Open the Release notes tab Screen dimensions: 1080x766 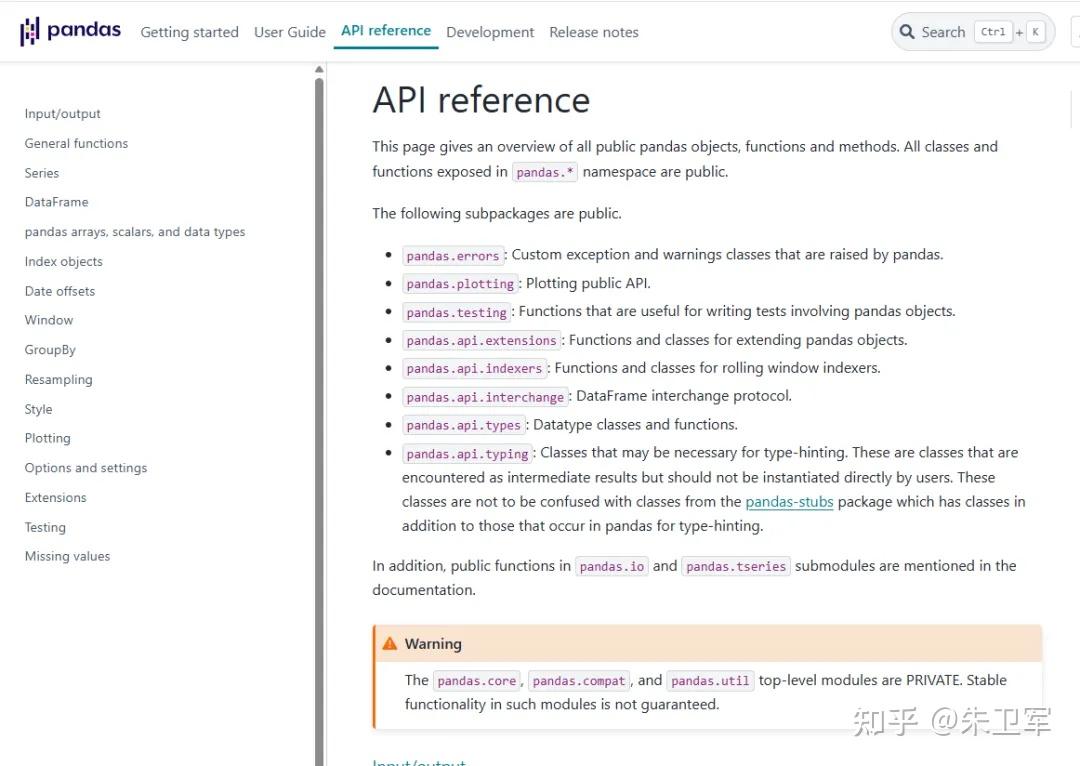click(594, 32)
